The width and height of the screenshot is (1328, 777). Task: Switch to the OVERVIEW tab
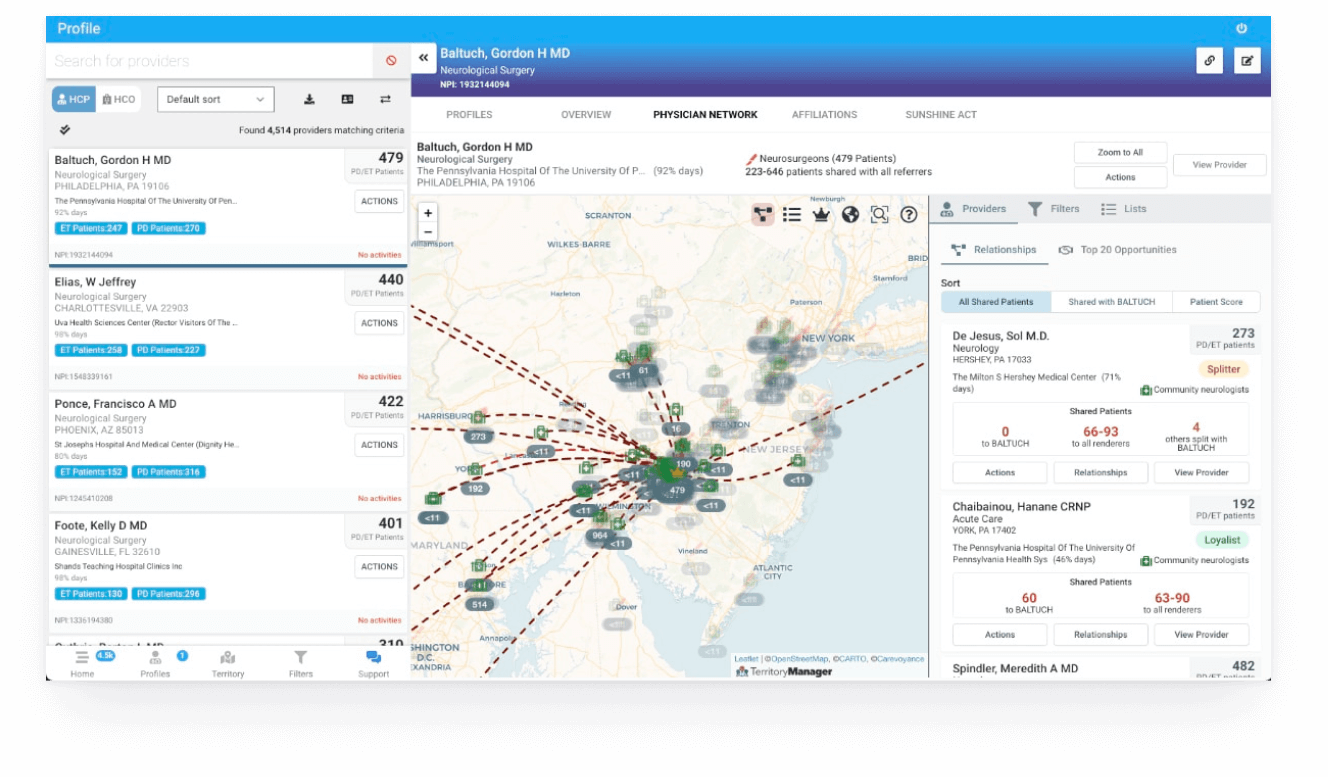pos(586,115)
